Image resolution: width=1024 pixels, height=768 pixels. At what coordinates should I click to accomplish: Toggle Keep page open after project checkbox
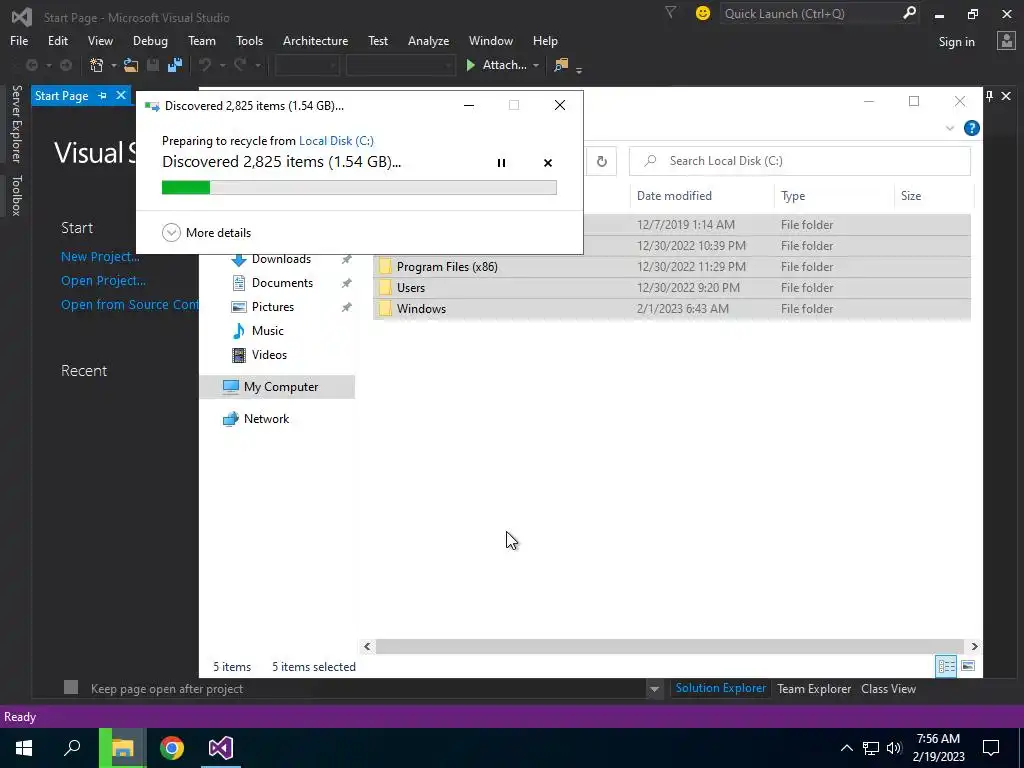(x=71, y=687)
